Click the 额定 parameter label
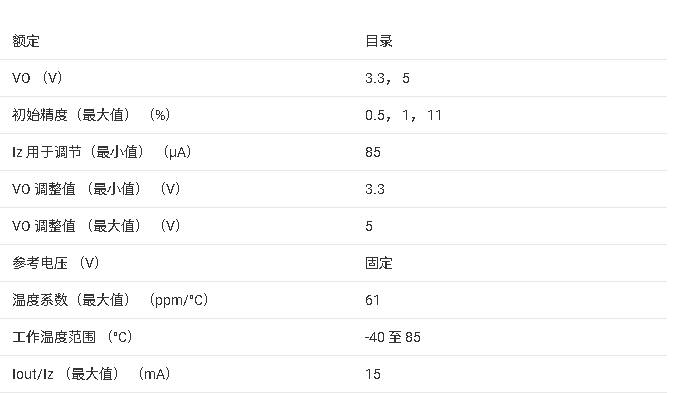The height and width of the screenshot is (393, 677). (26, 41)
